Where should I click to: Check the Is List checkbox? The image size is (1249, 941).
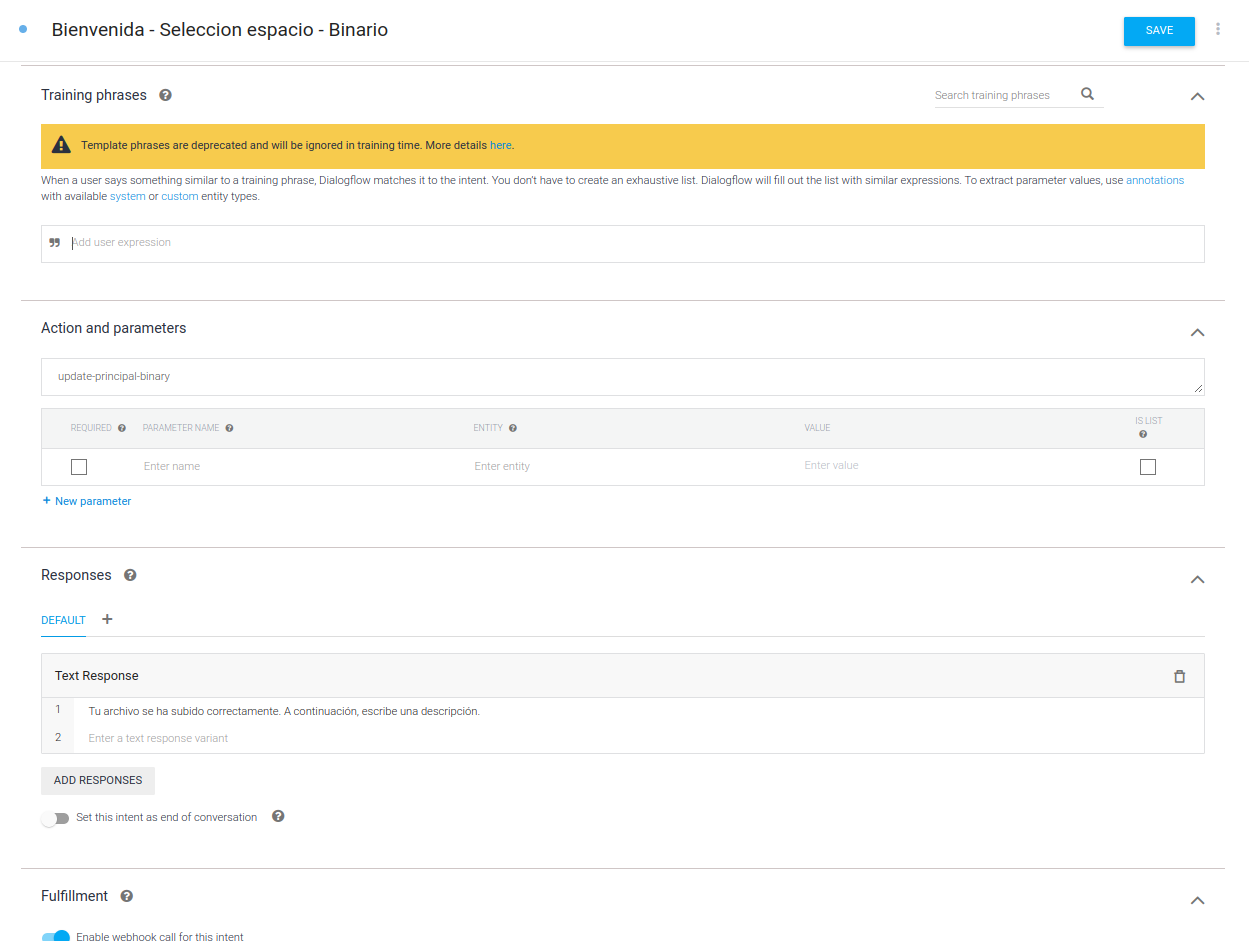1147,467
